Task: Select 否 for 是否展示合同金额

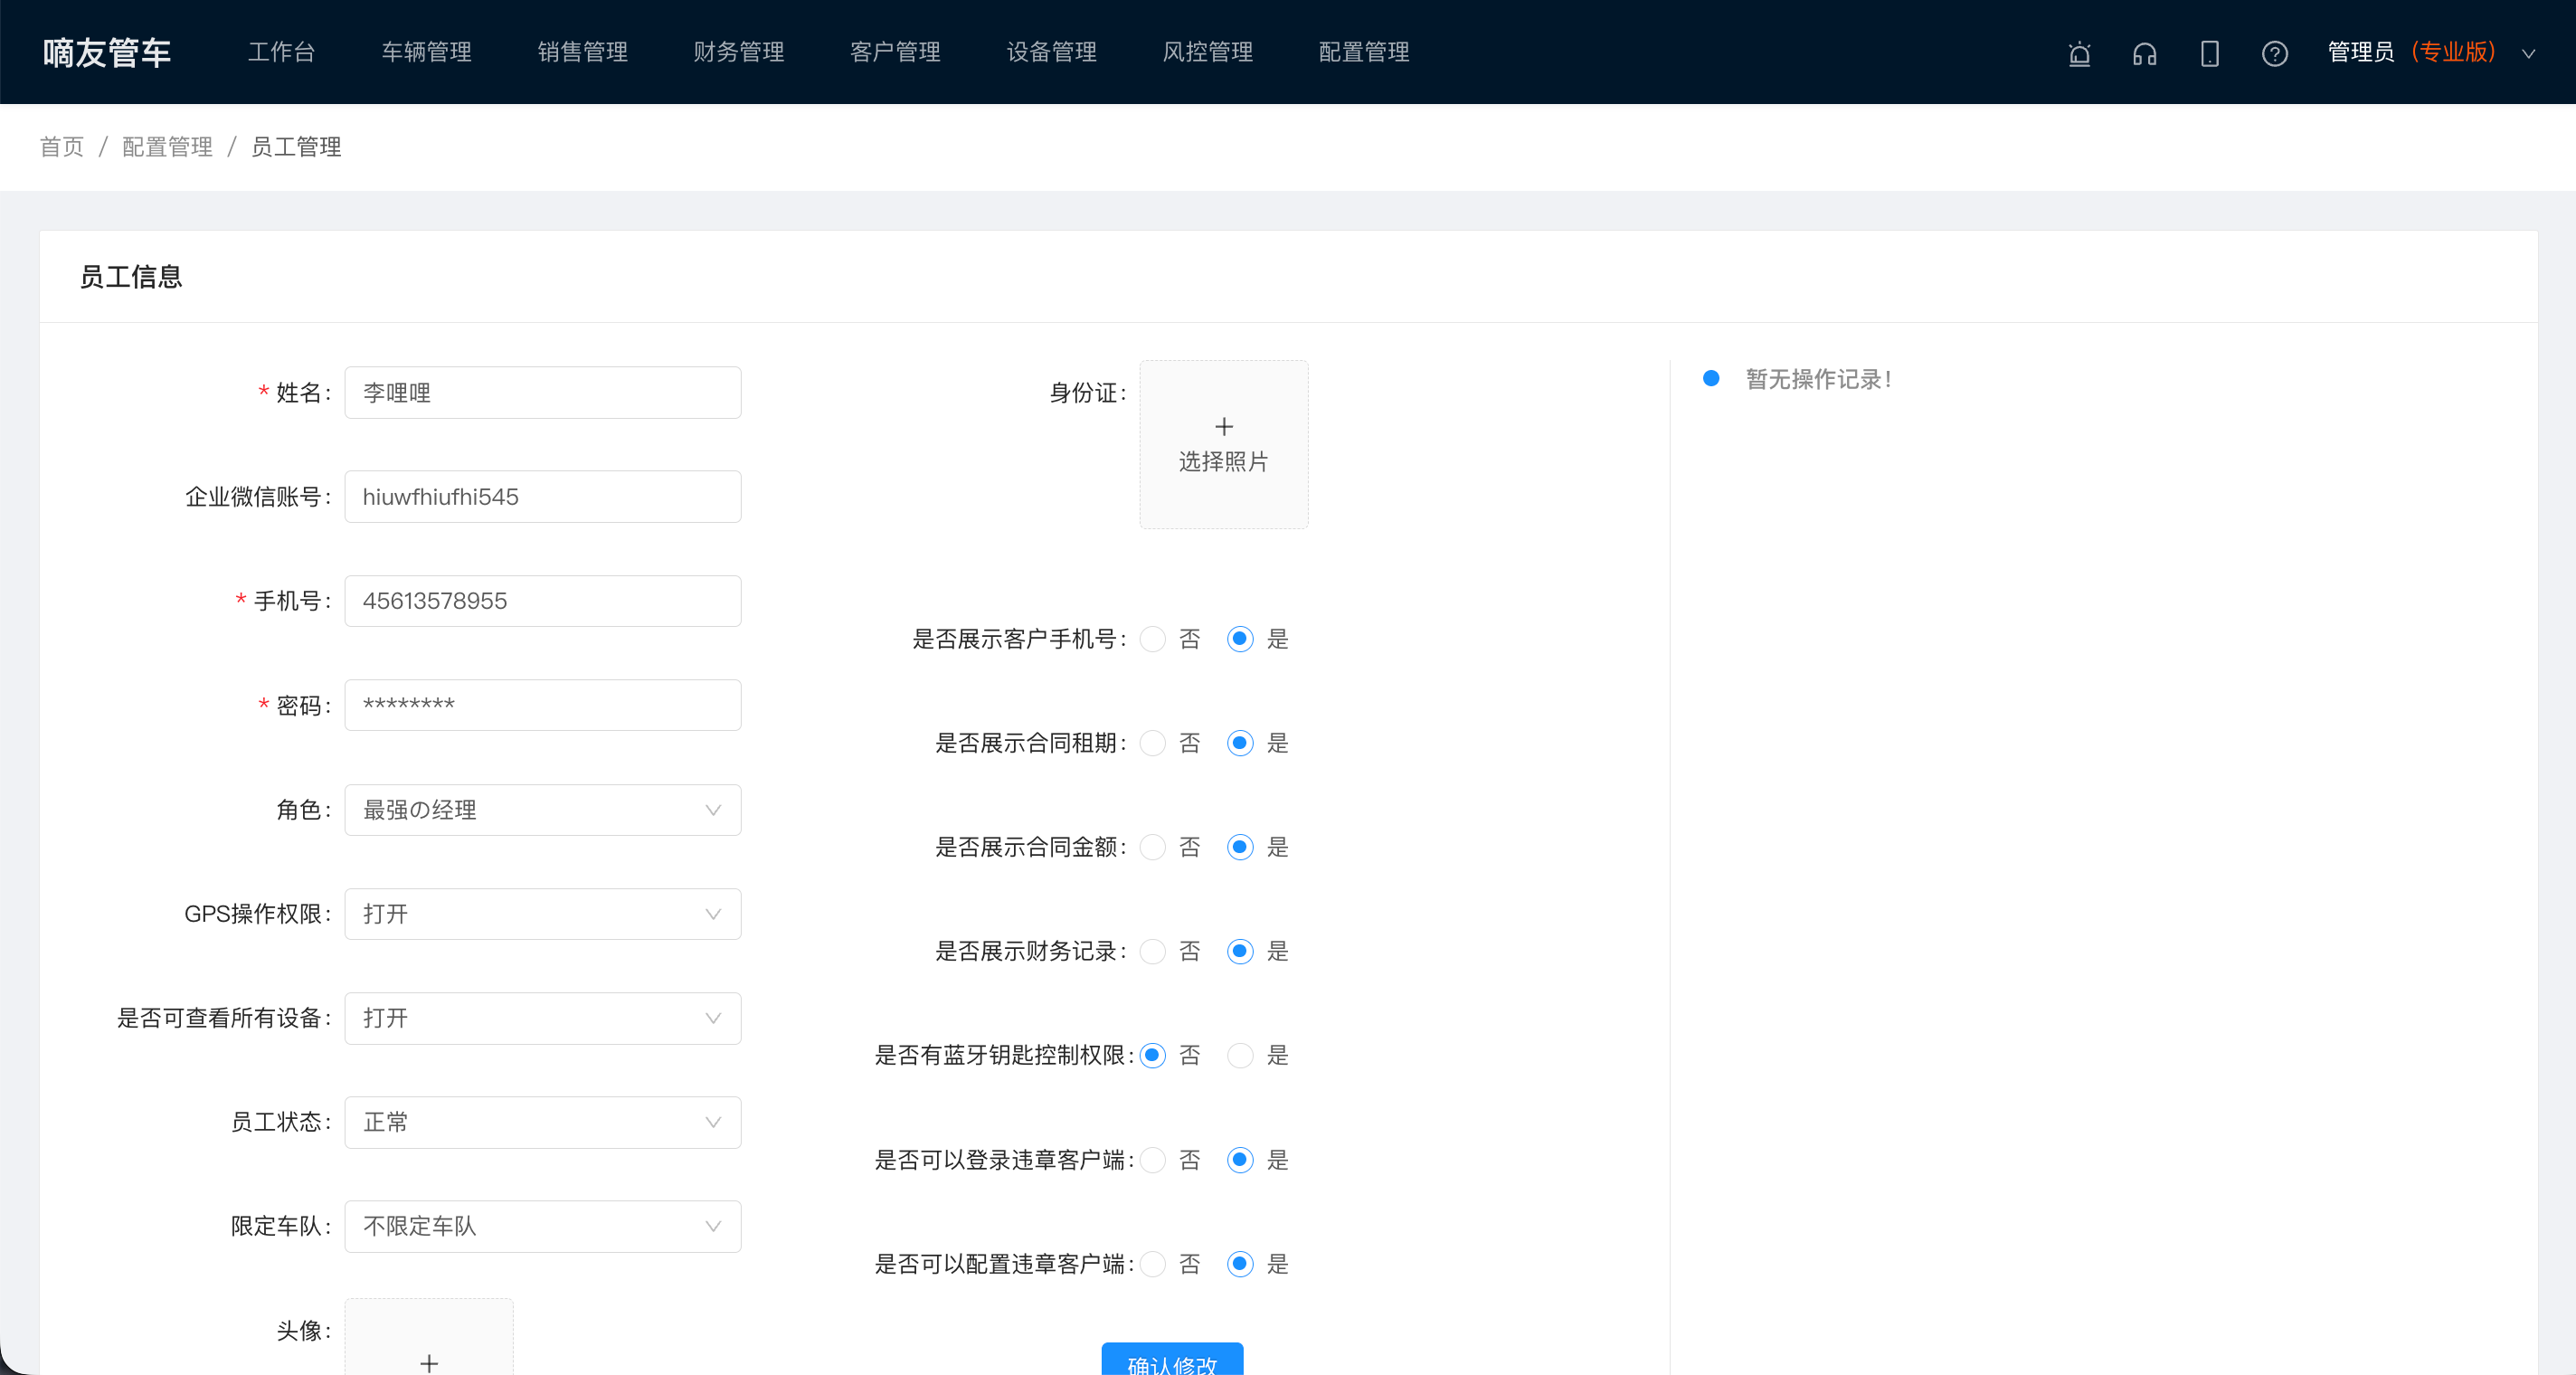Action: pyautogui.click(x=1152, y=847)
